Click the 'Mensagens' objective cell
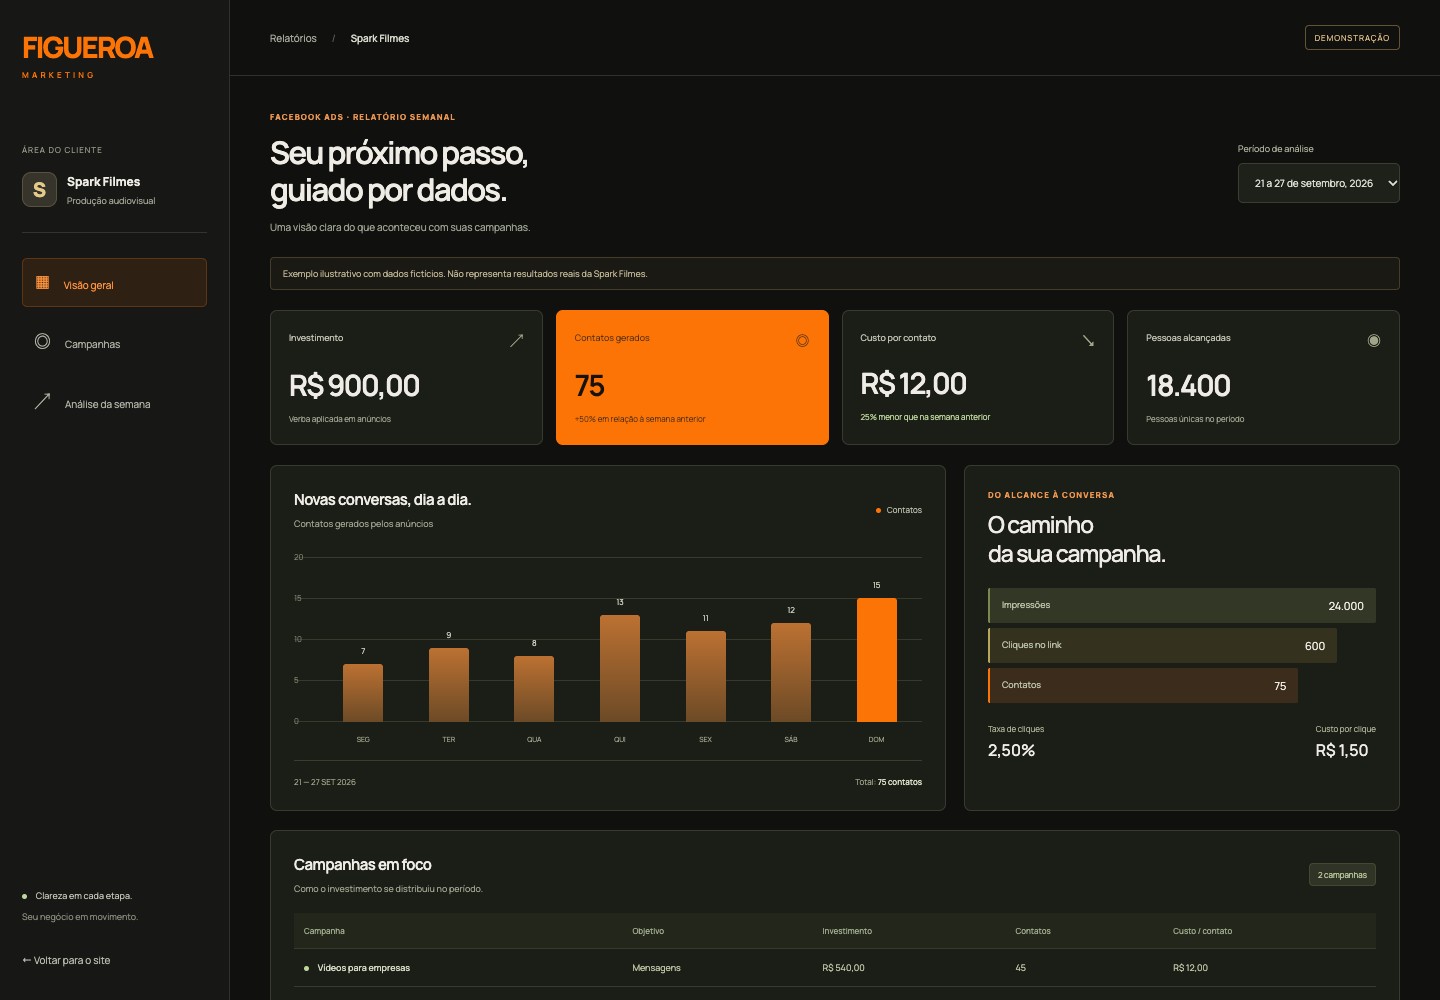The width and height of the screenshot is (1440, 1000). pyautogui.click(x=656, y=968)
